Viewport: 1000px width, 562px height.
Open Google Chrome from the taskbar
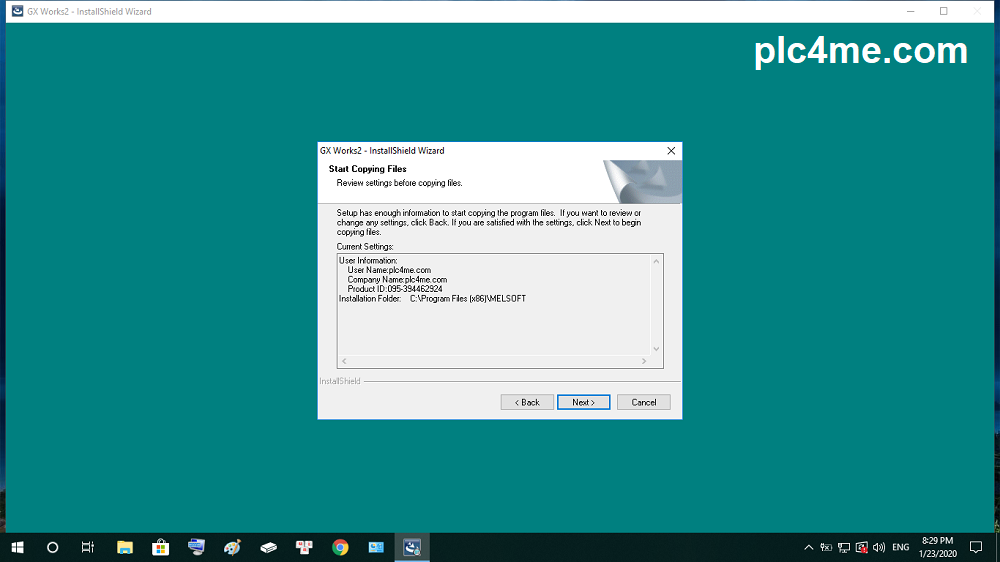(x=340, y=547)
